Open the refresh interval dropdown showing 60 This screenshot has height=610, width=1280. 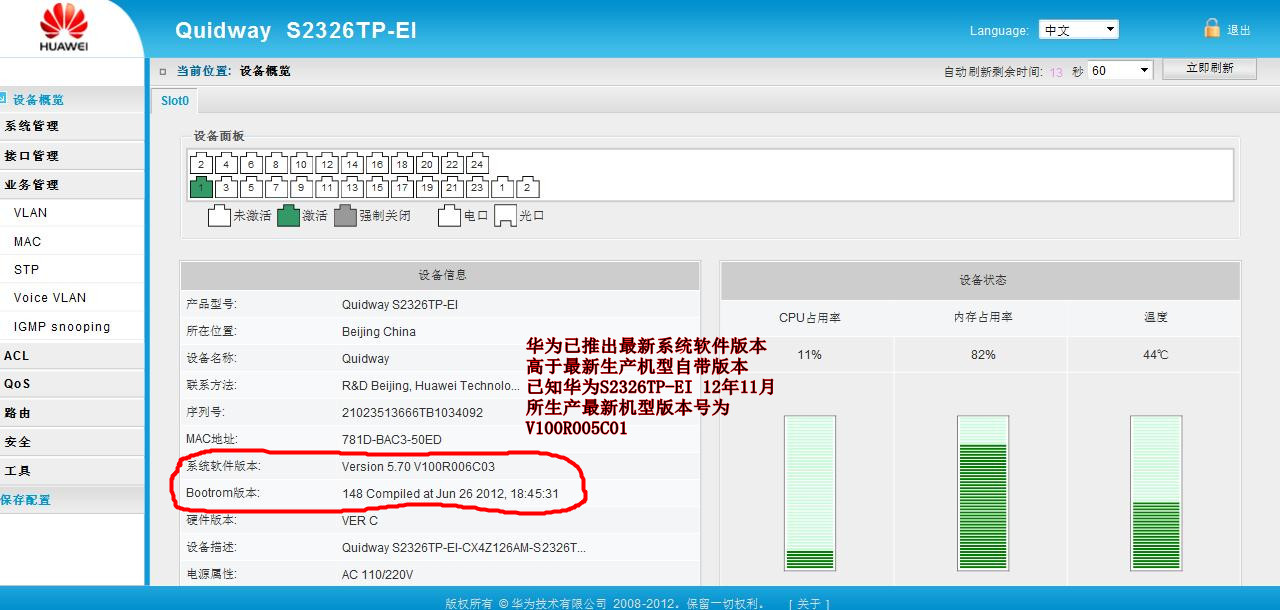(1121, 71)
